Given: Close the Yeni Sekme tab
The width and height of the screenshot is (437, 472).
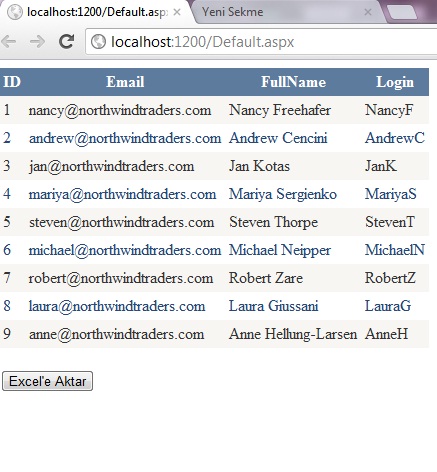Looking at the screenshot, I should coord(368,12).
